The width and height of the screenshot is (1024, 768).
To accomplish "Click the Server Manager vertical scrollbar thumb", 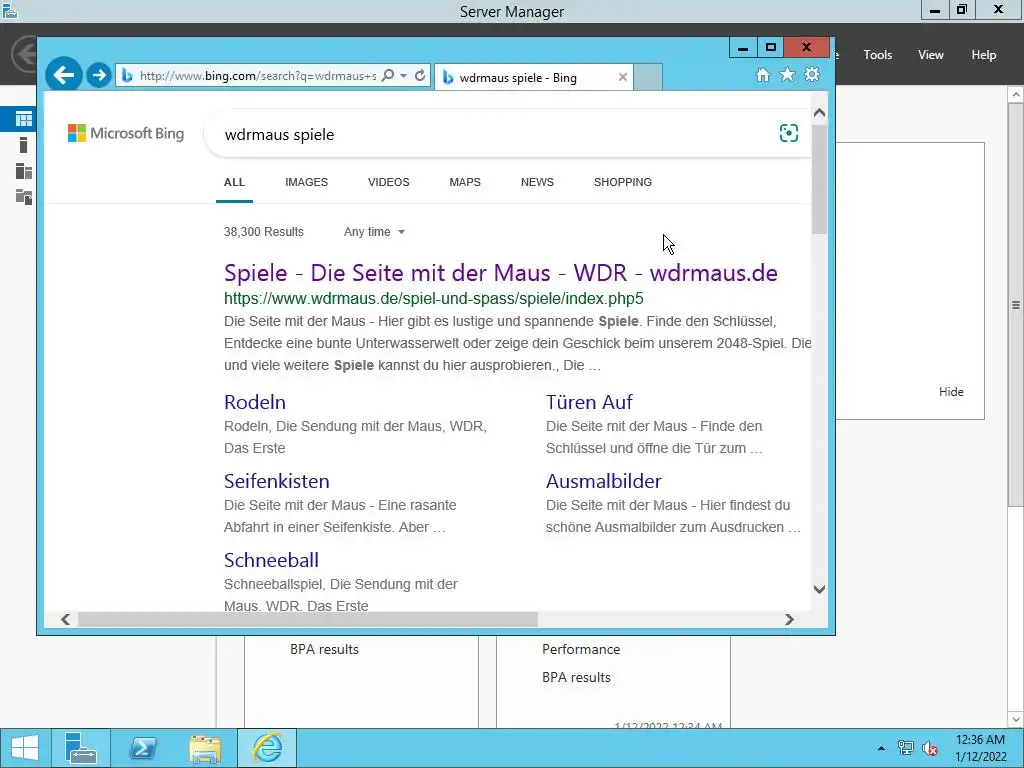I will click(x=1016, y=304).
